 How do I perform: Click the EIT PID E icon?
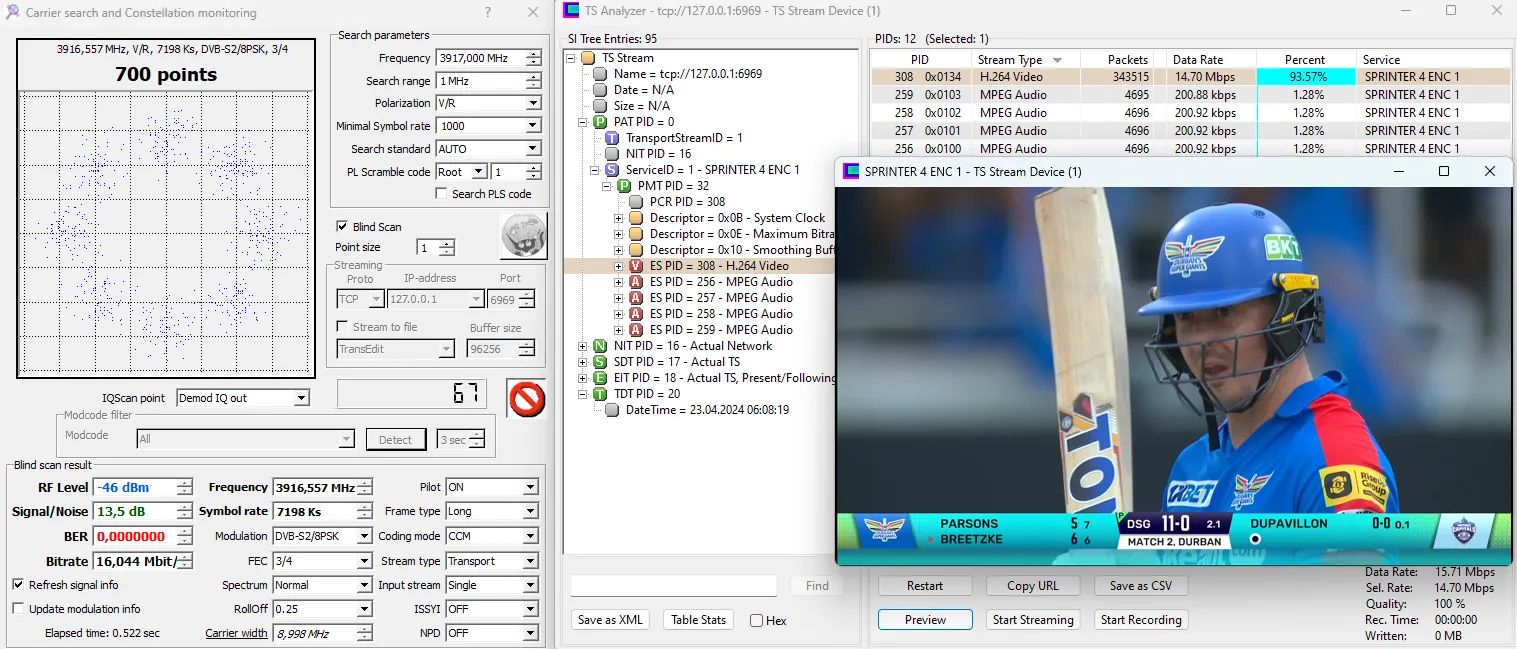click(600, 378)
